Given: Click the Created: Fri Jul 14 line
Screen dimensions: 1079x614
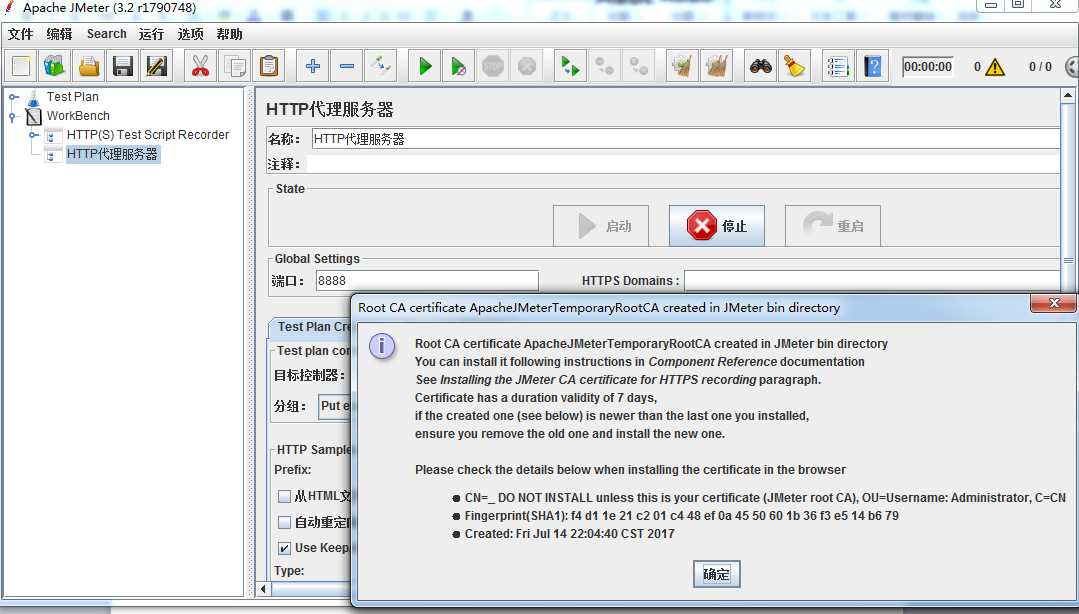Looking at the screenshot, I should click(x=569, y=533).
